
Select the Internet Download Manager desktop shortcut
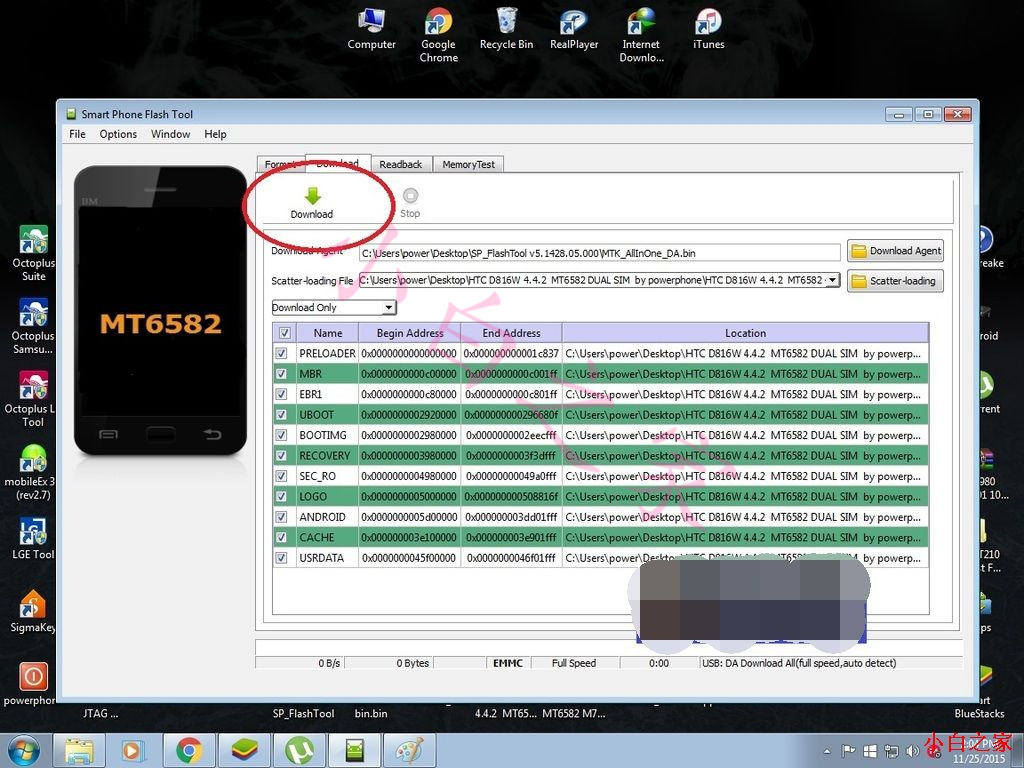(x=641, y=35)
